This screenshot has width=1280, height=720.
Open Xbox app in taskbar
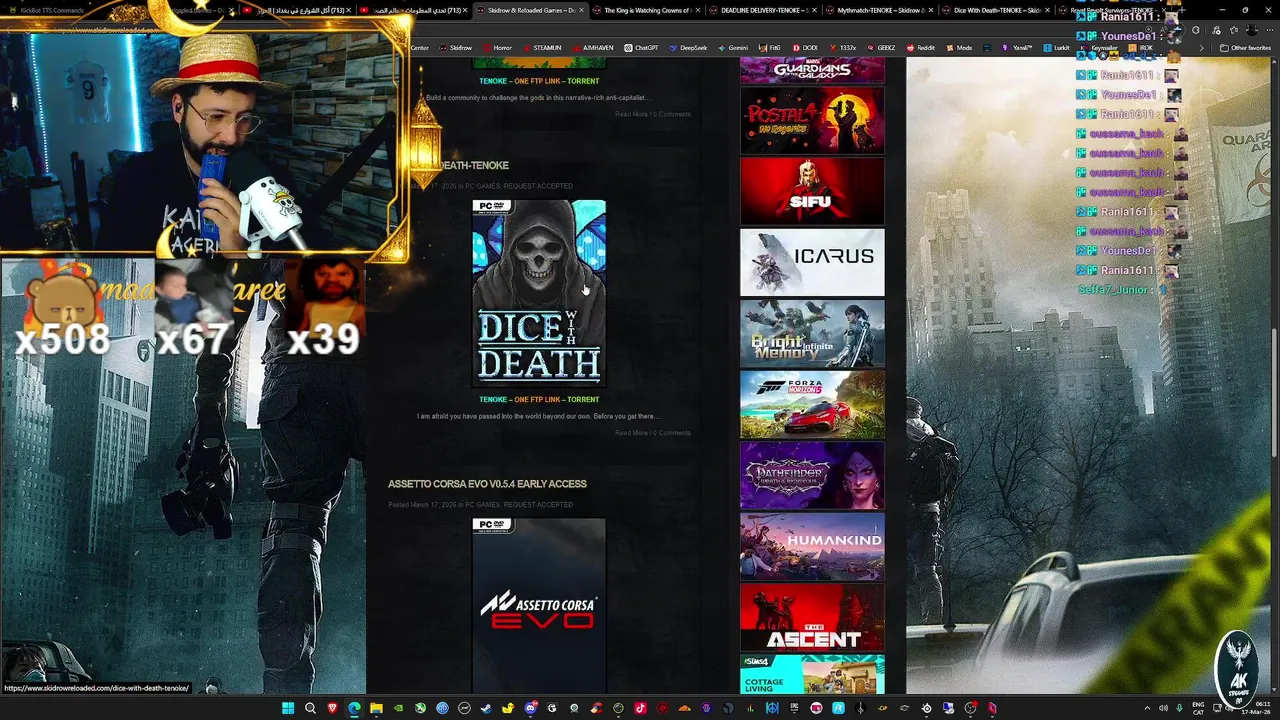click(420, 708)
